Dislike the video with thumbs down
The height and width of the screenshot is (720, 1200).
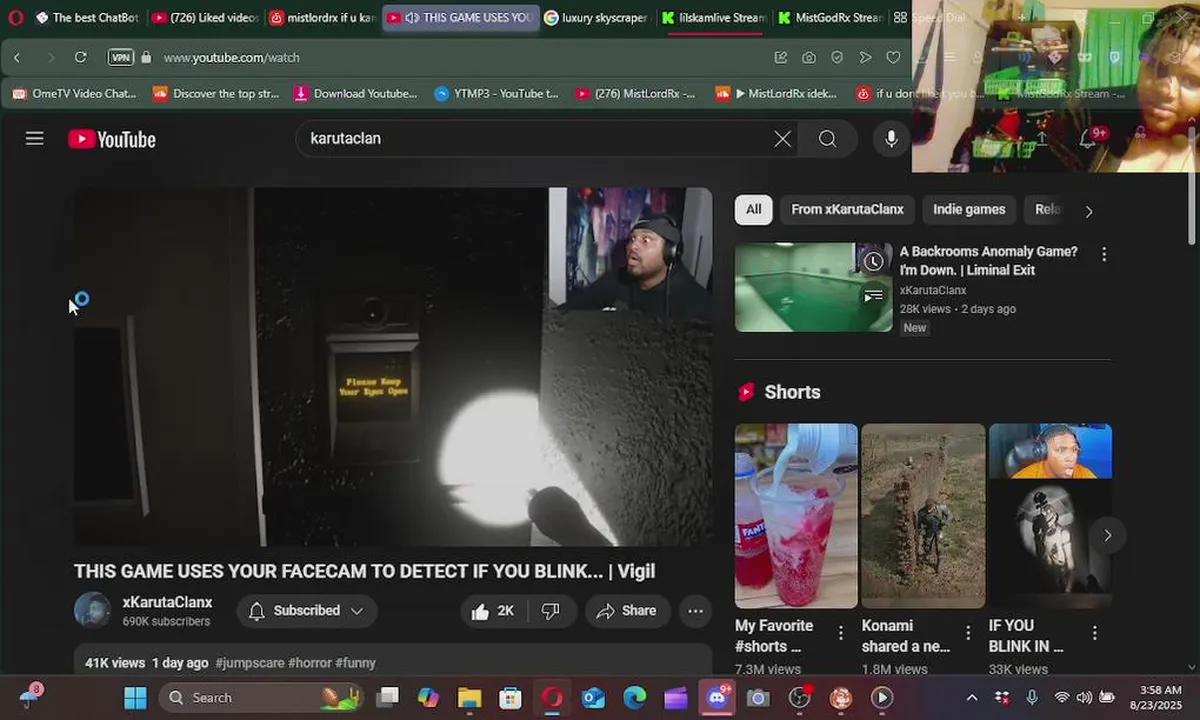coord(551,611)
